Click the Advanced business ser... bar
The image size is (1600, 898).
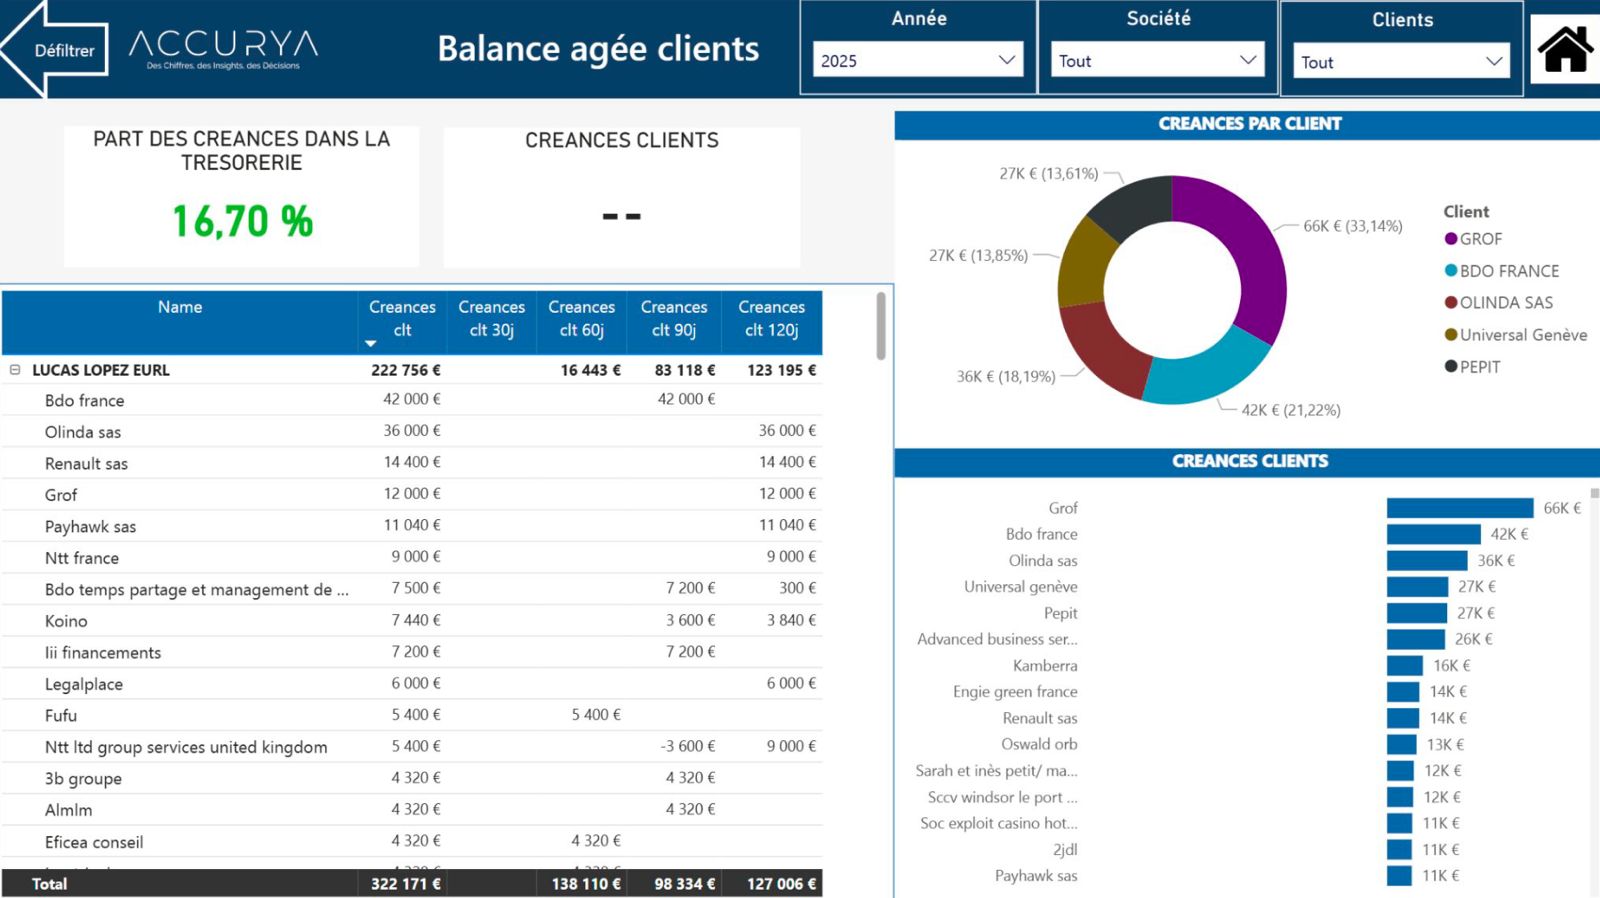tap(1416, 639)
